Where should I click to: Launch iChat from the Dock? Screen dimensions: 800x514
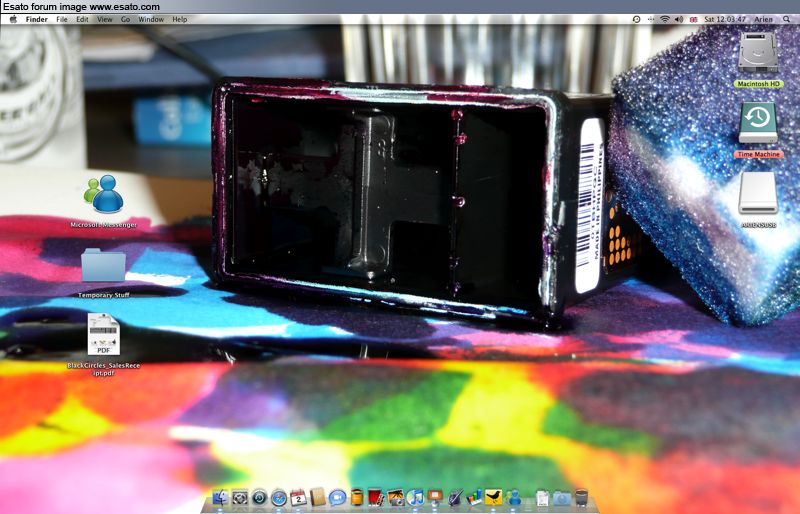tap(337, 497)
